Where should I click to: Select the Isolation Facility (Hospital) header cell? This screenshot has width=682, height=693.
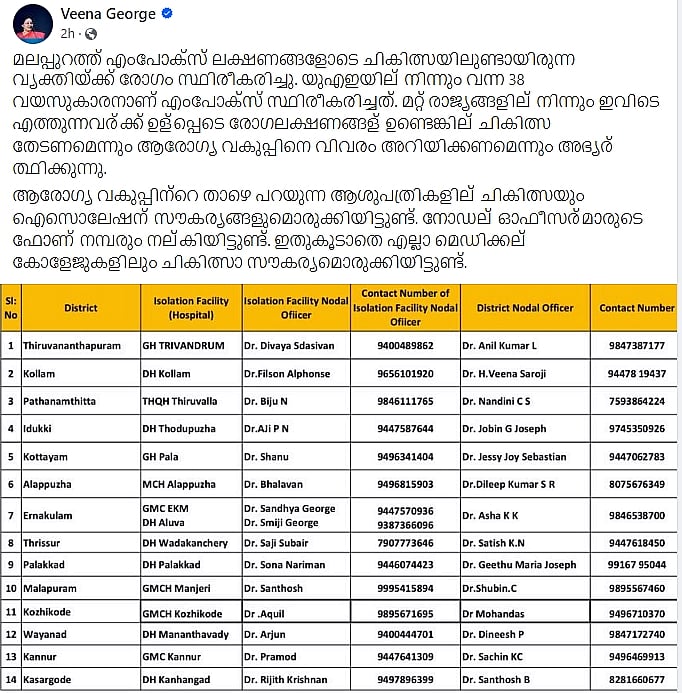[191, 308]
